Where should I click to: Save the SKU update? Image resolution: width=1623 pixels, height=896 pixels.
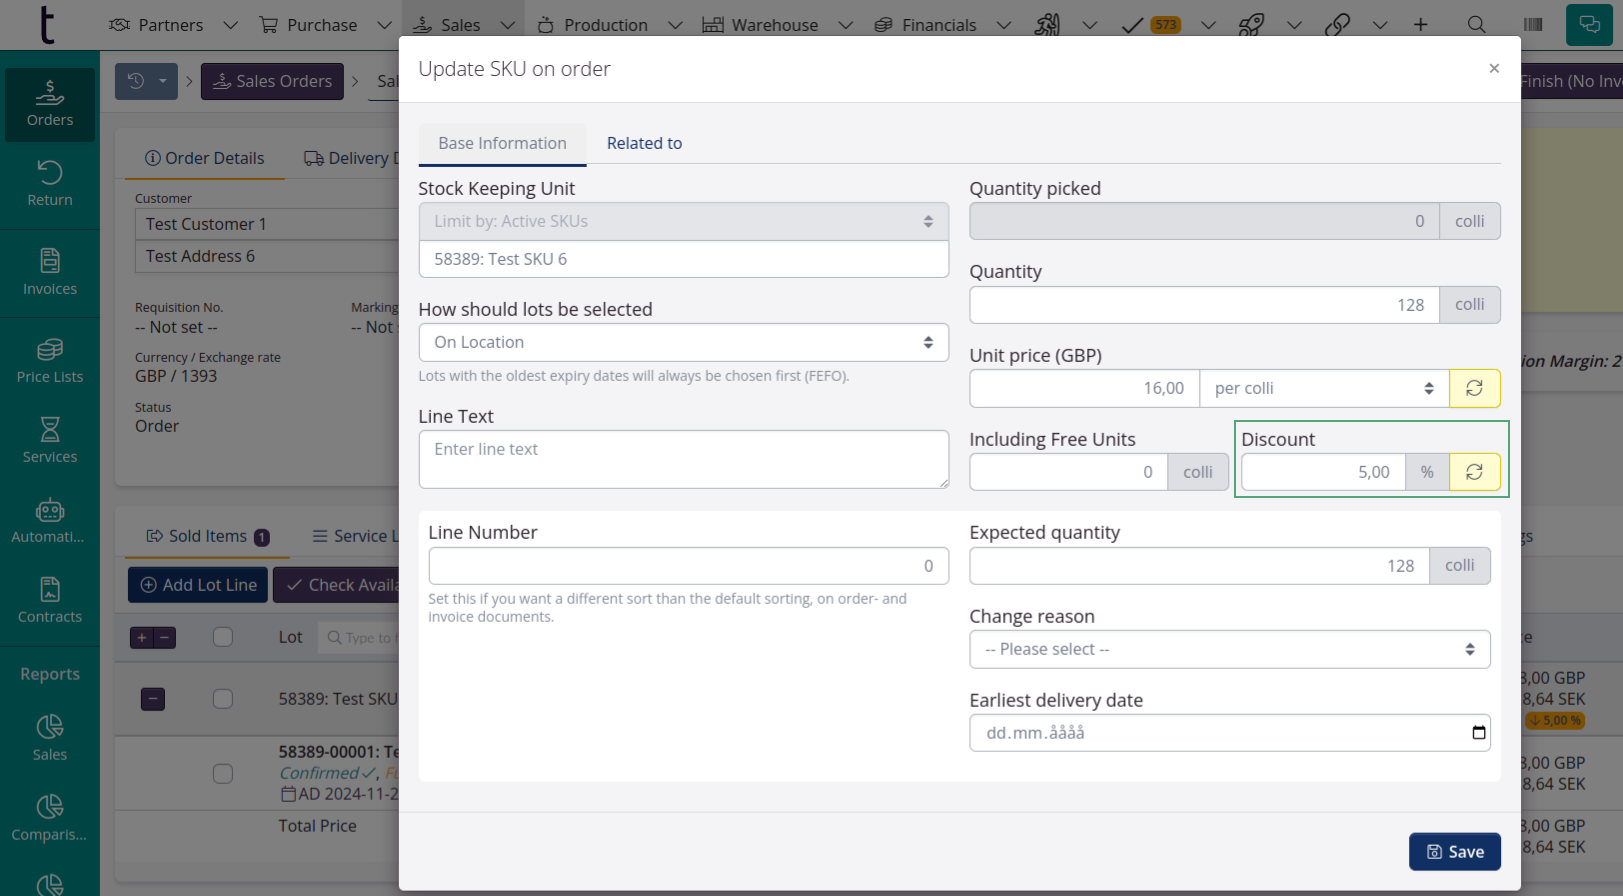[1454, 852]
